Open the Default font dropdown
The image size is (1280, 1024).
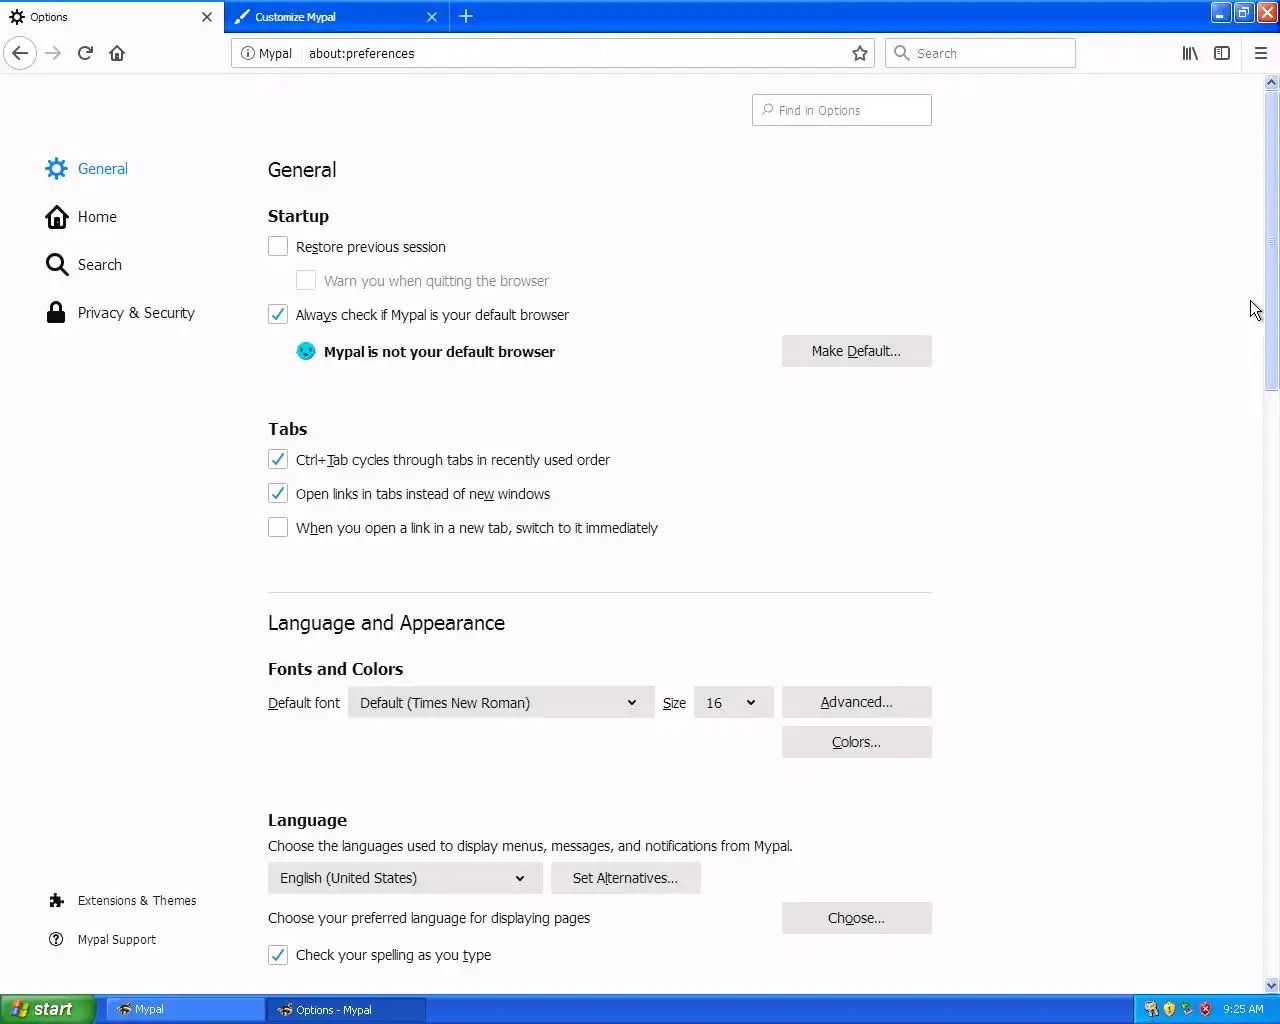click(x=501, y=702)
